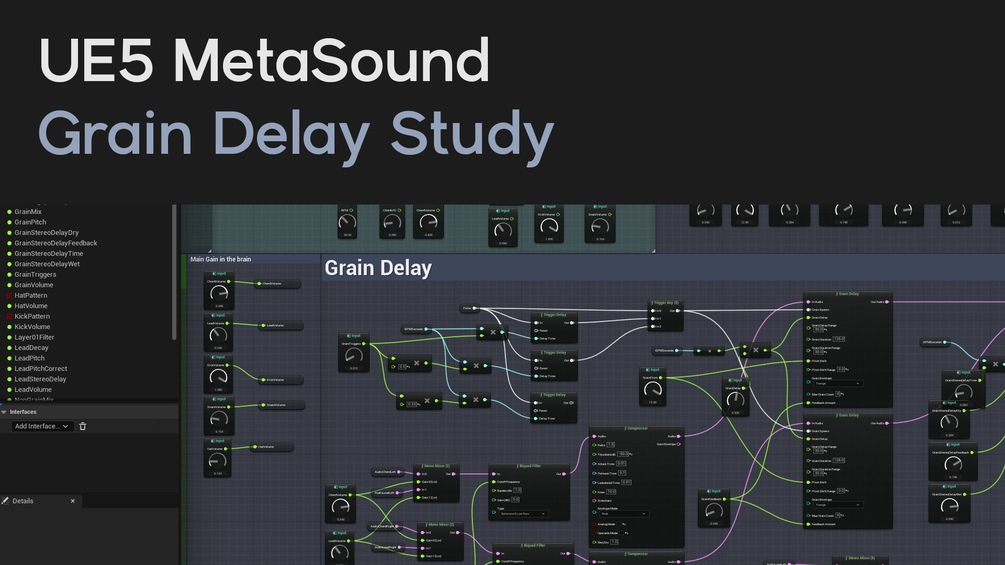
Task: Click the ChordVolume output node in Main Gain
Action: pyautogui.click(x=278, y=284)
